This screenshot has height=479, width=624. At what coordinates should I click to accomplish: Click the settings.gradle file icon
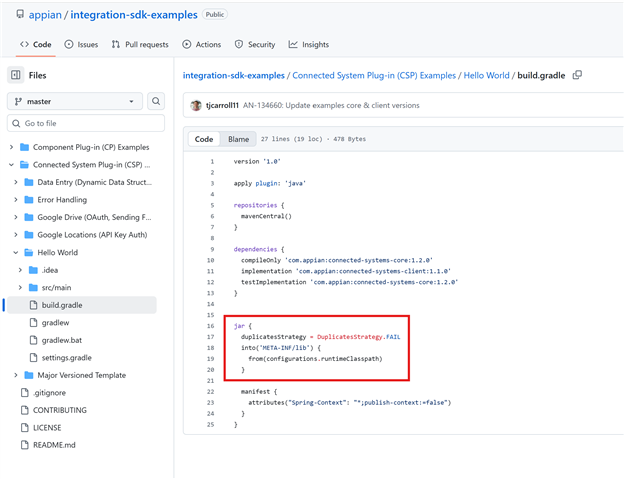pos(33,357)
